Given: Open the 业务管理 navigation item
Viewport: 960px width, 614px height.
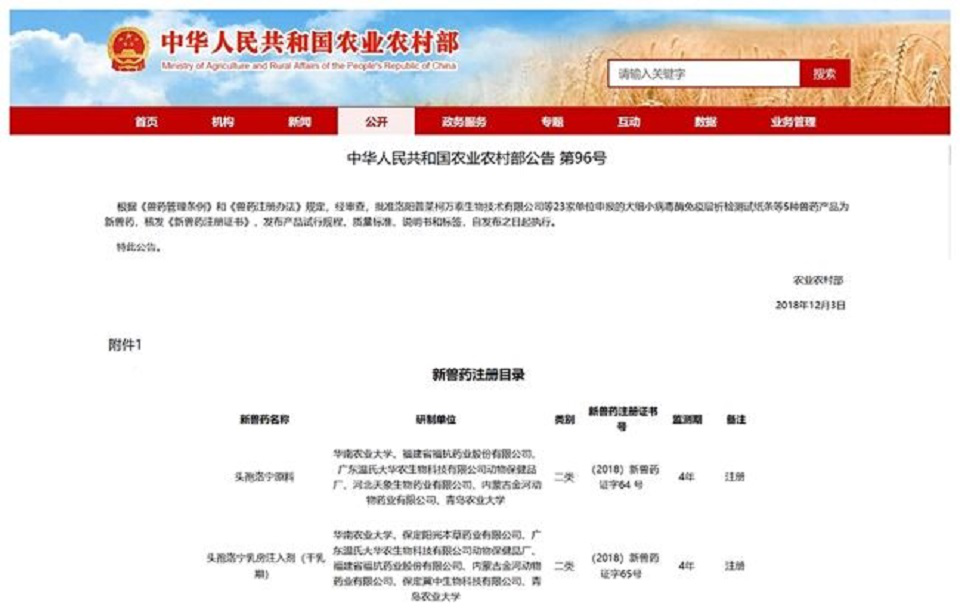Looking at the screenshot, I should point(793,122).
